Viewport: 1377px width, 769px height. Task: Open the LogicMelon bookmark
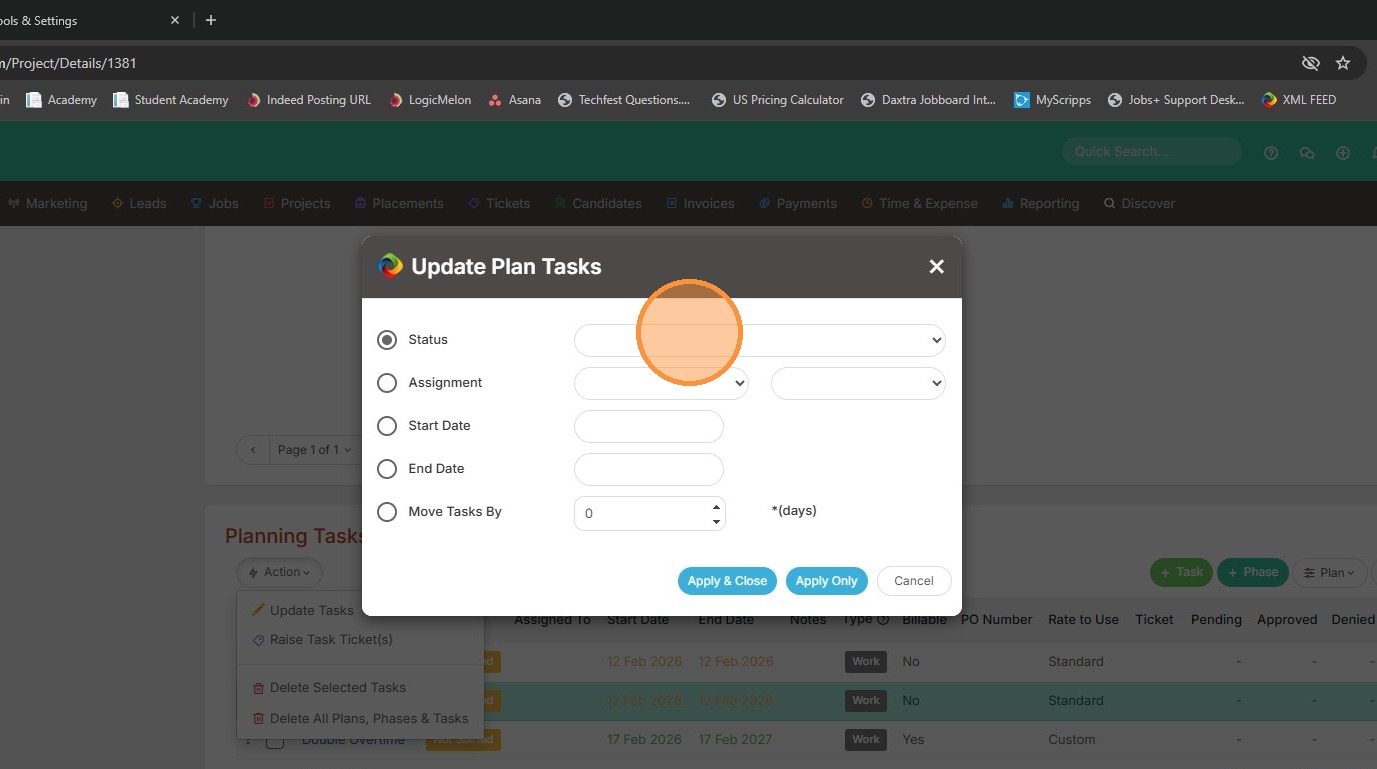pyautogui.click(x=429, y=100)
